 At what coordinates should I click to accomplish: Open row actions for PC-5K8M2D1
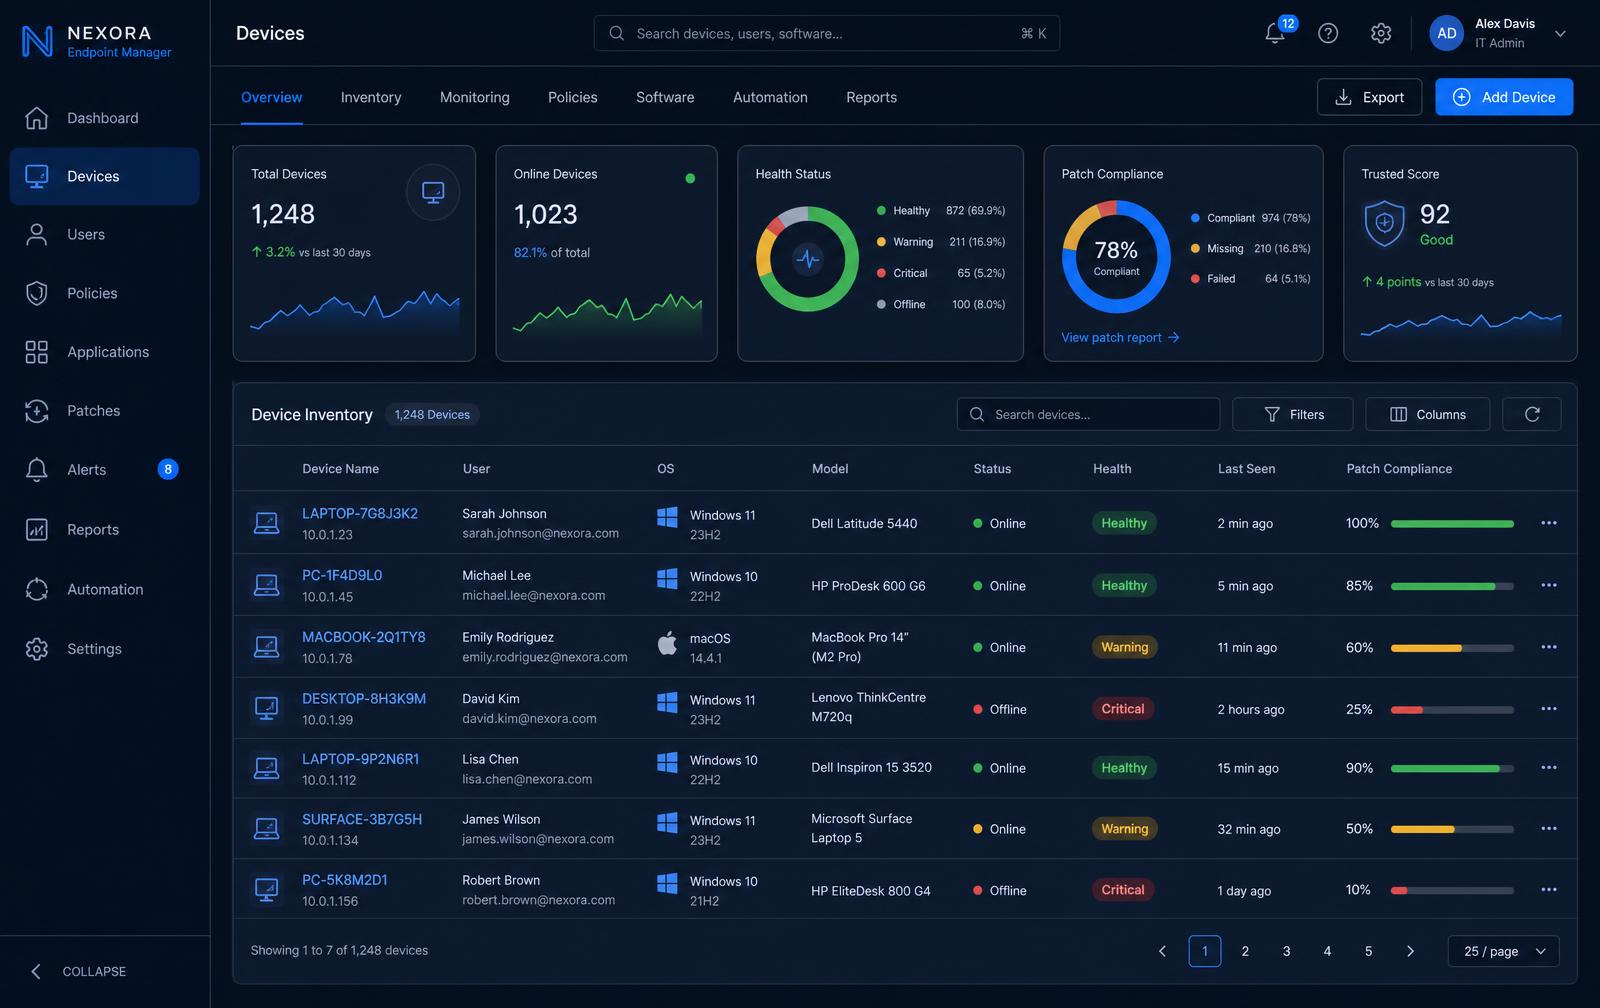(1549, 890)
